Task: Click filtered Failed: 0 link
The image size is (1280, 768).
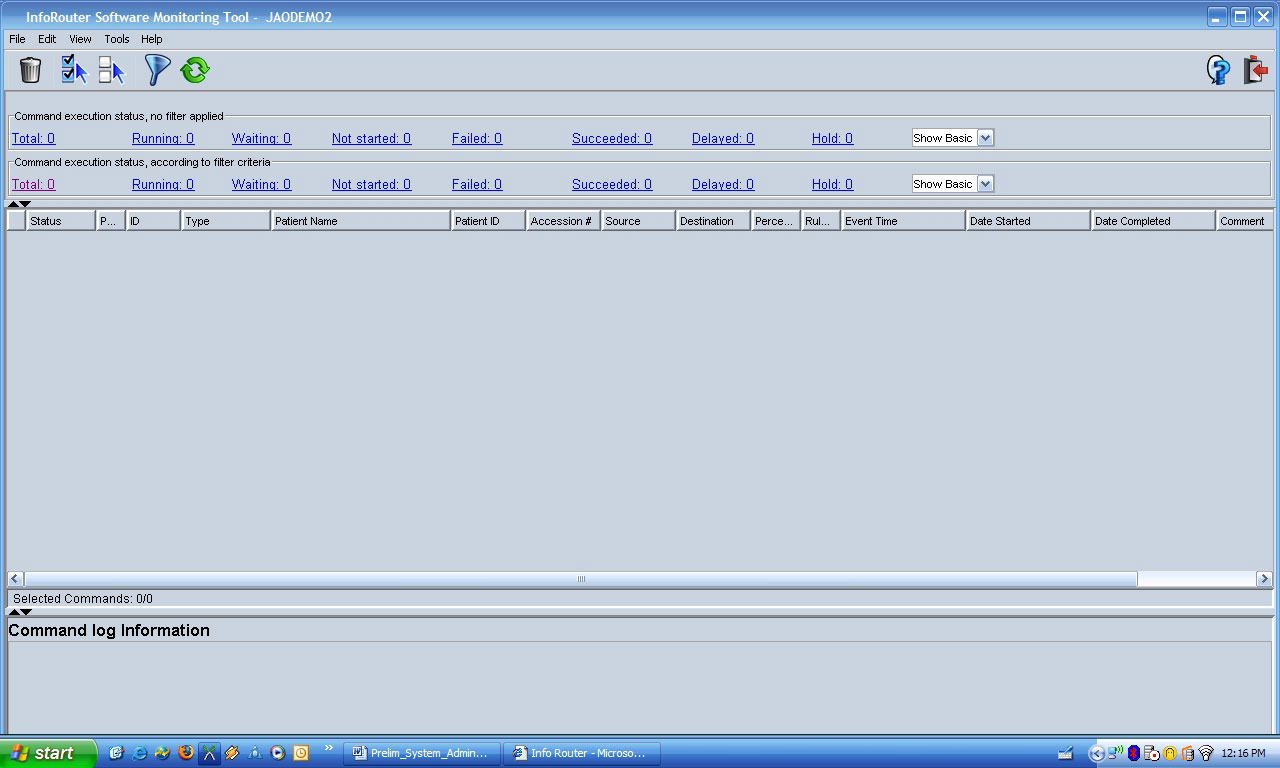Action: click(477, 184)
